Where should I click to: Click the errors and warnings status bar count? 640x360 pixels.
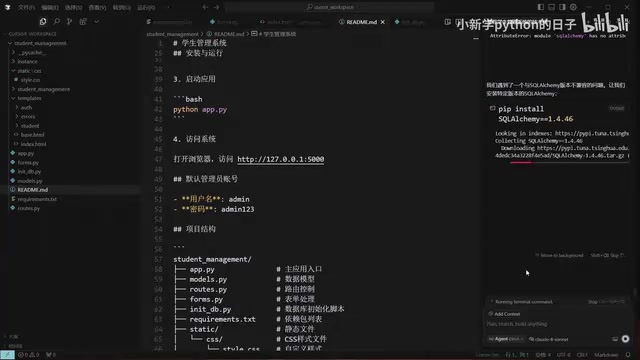click(x=29, y=355)
